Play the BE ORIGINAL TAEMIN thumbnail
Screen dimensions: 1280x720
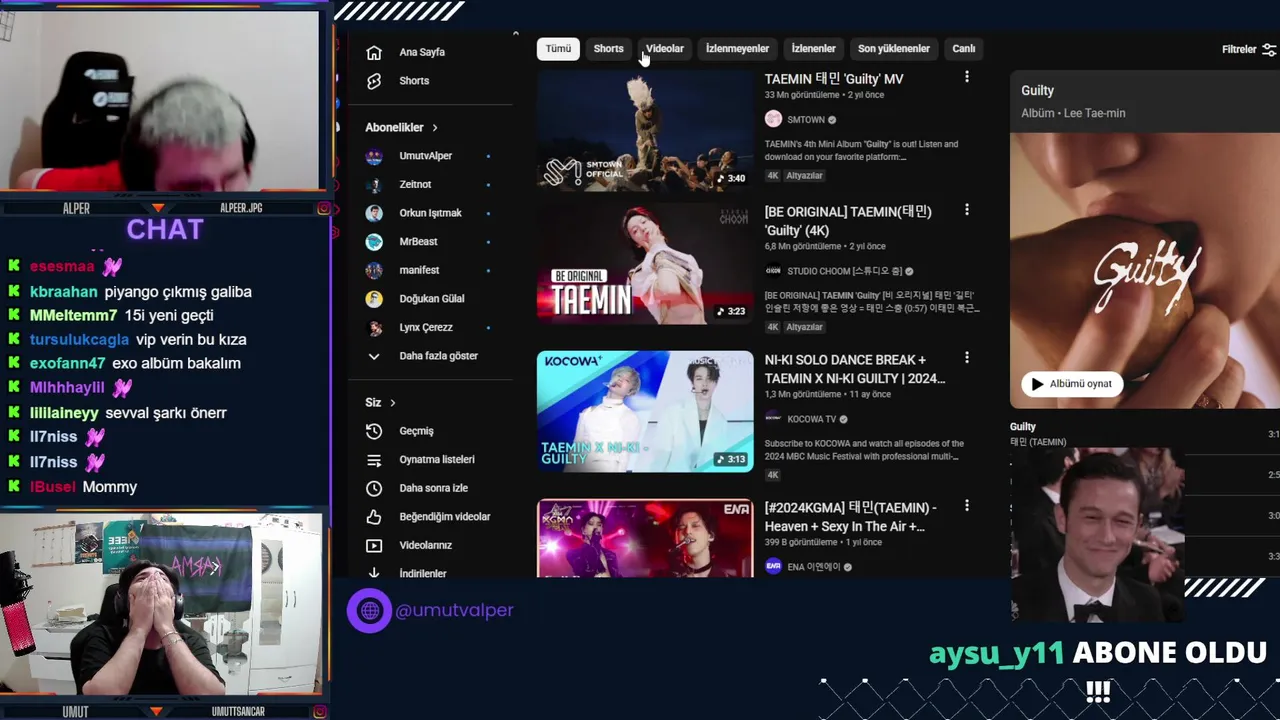click(x=645, y=264)
